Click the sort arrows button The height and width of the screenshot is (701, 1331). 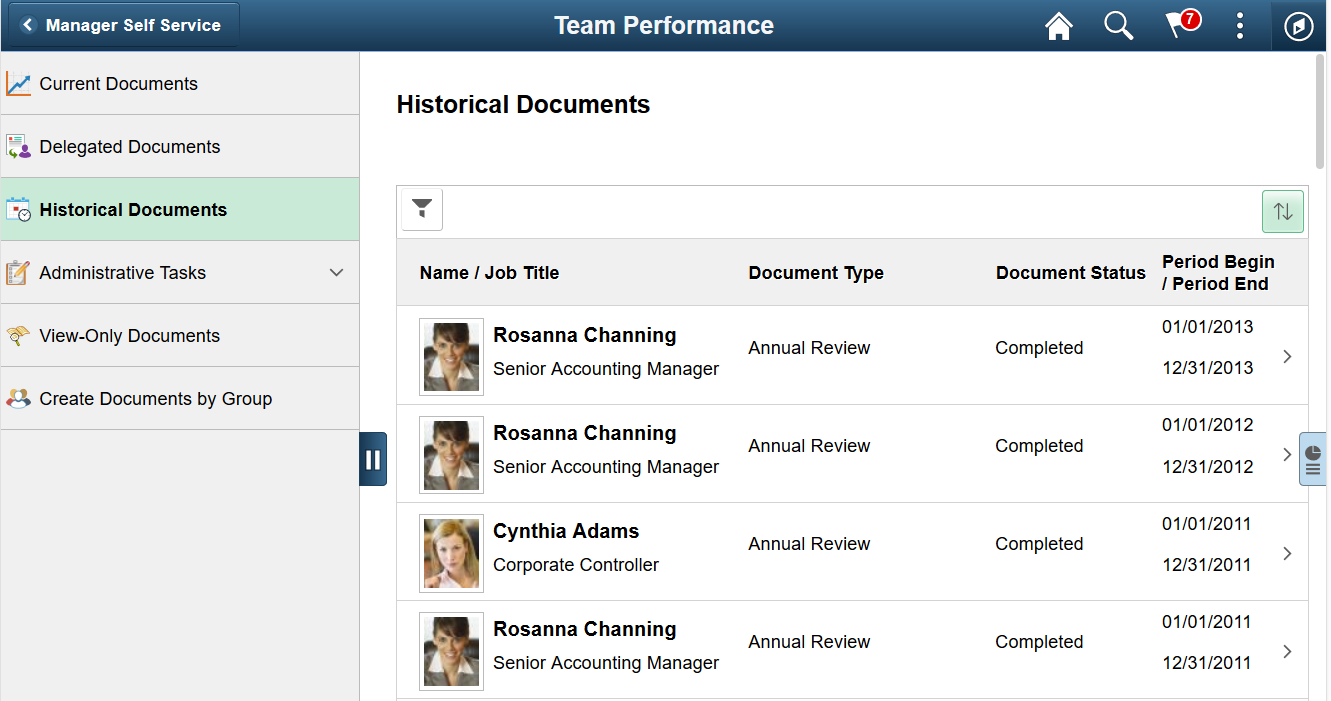[x=1283, y=211]
